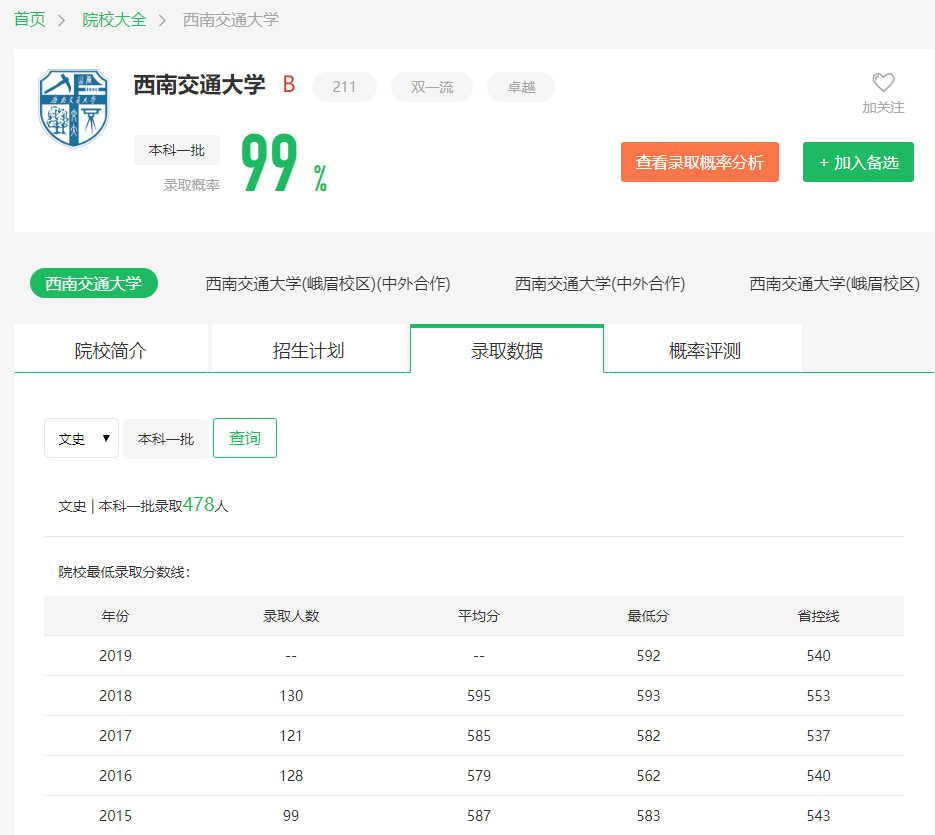Click minimum score 582 in the 2017 row
Viewport: 935px width, 835px height.
click(648, 736)
